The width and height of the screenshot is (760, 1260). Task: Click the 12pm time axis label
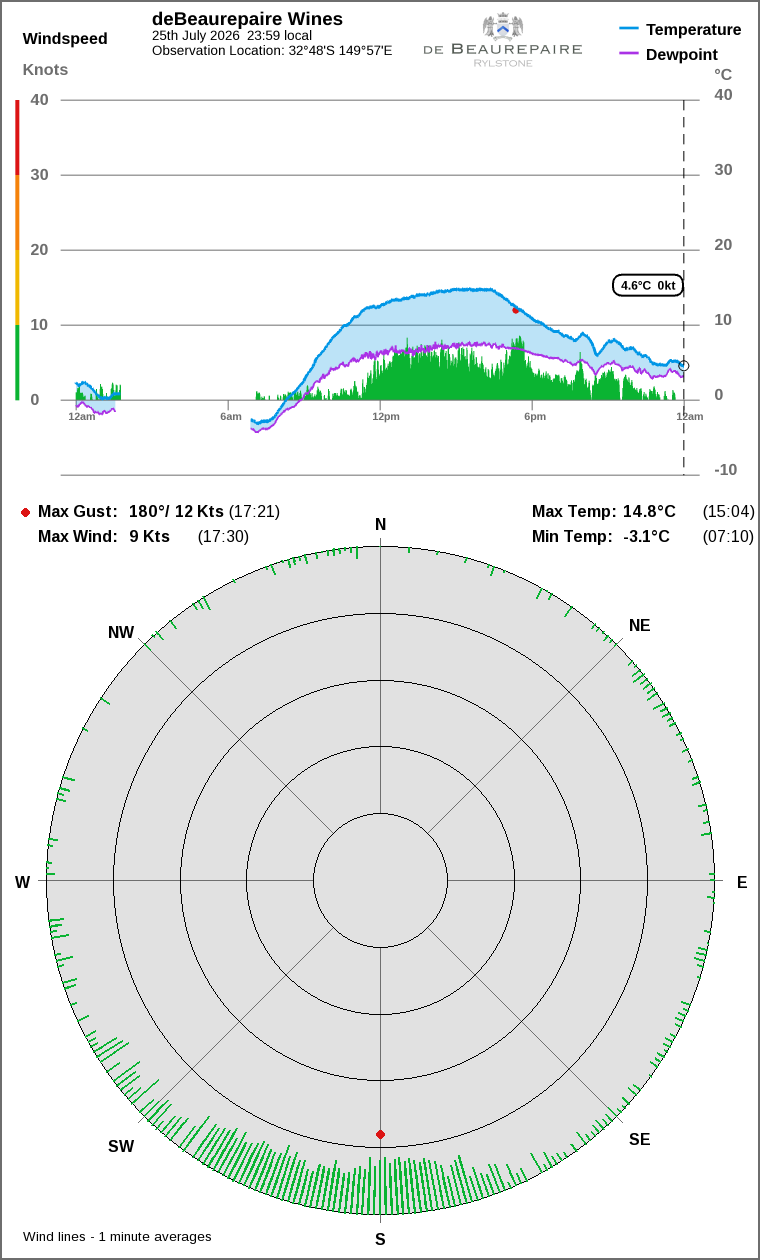coord(386,416)
